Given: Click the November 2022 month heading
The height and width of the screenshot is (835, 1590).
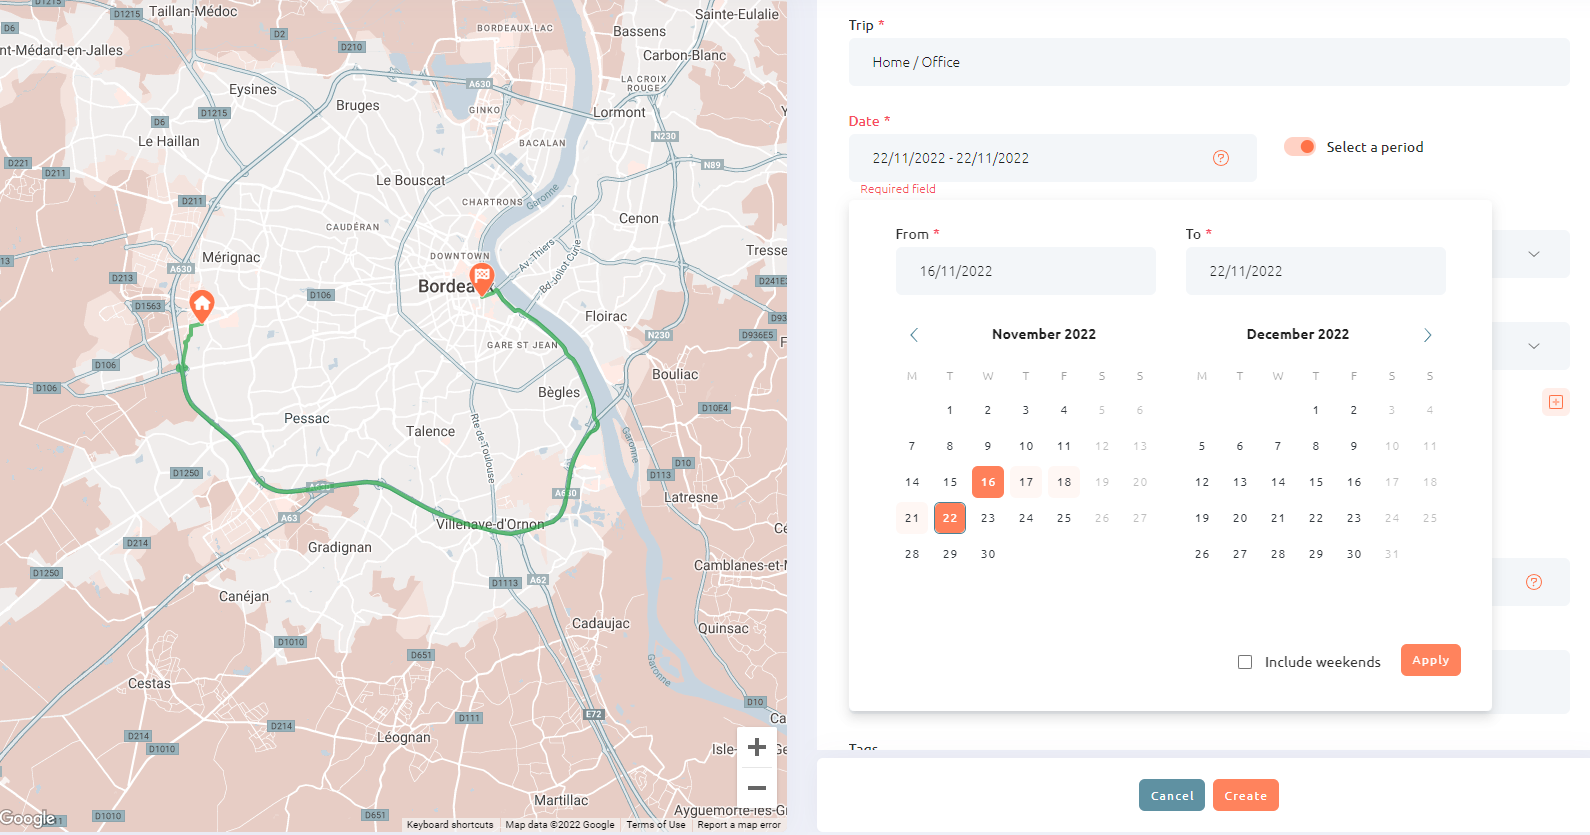Looking at the screenshot, I should tap(1044, 334).
